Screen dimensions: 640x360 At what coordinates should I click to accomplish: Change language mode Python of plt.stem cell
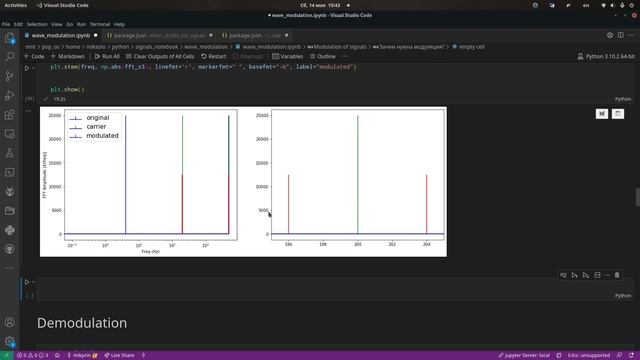[x=623, y=99]
